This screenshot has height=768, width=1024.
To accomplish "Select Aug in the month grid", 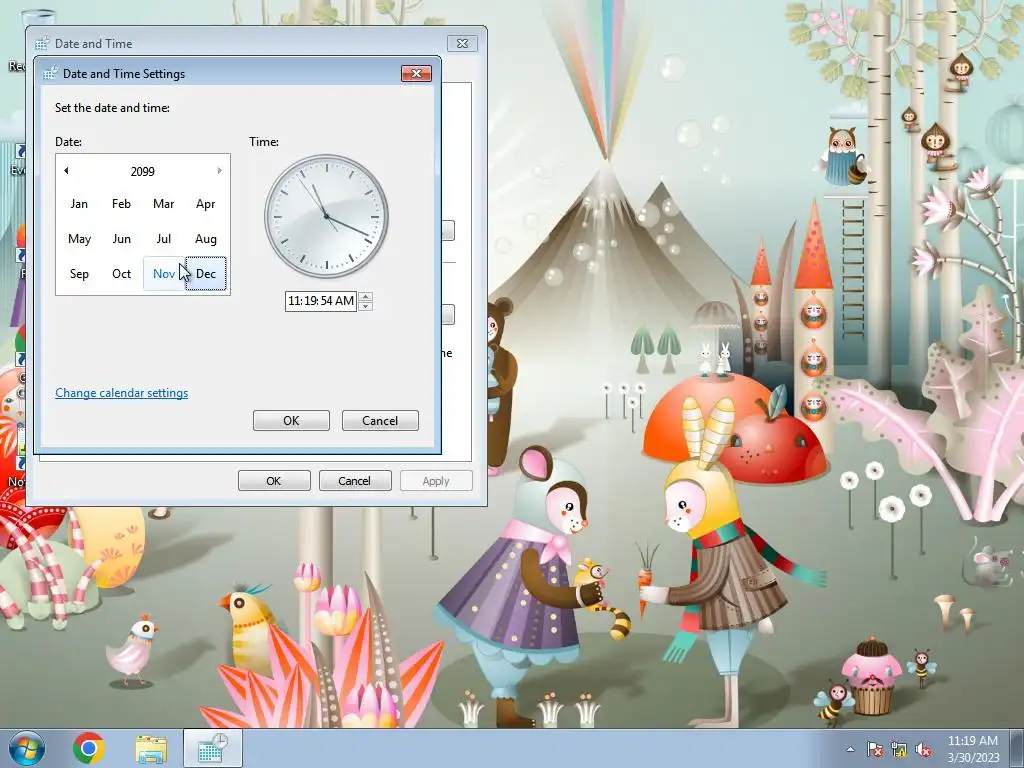I will 206,239.
